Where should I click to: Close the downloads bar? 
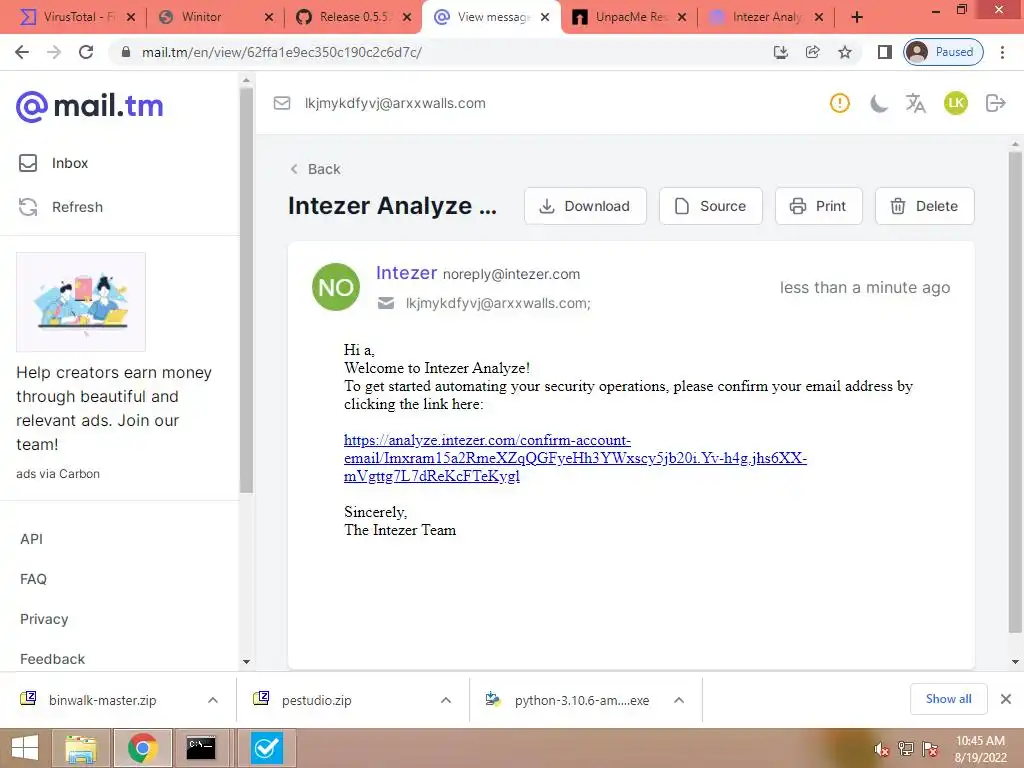1006,699
